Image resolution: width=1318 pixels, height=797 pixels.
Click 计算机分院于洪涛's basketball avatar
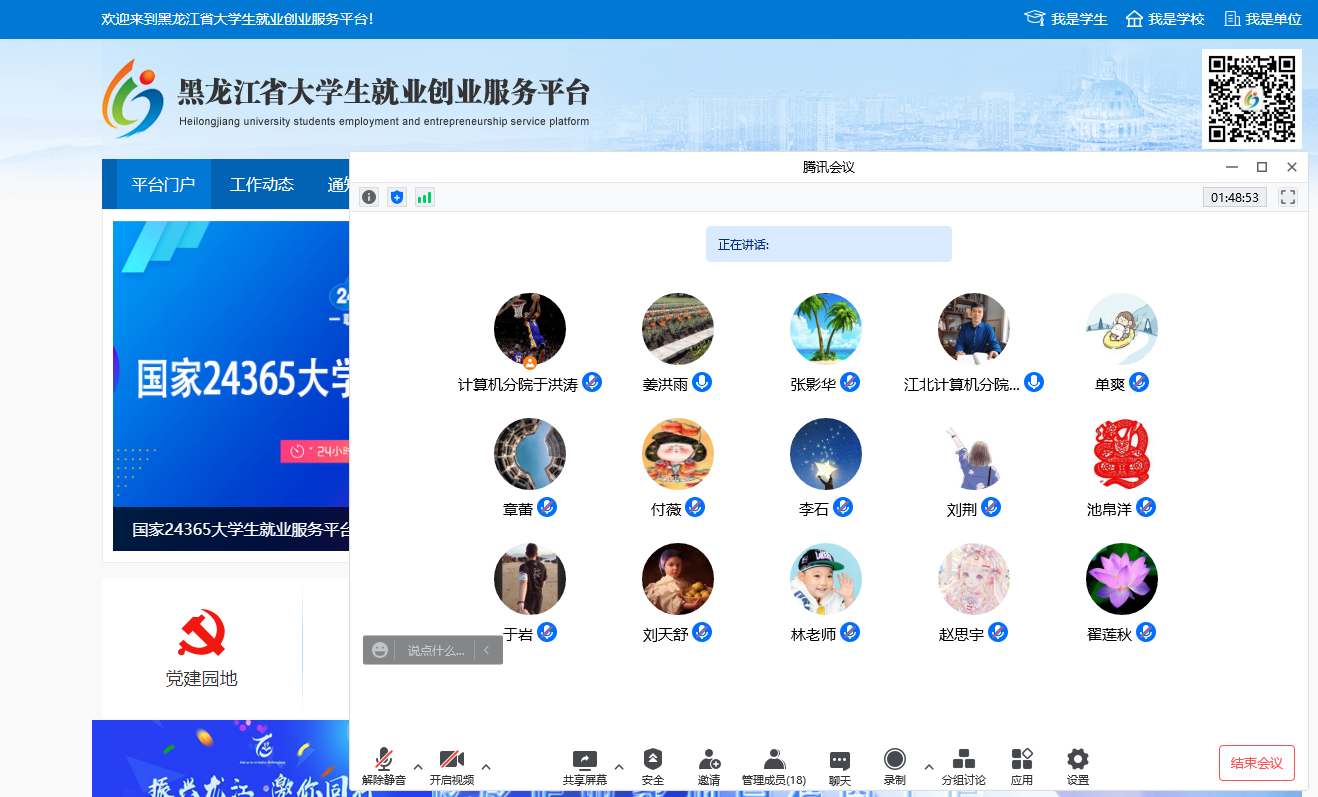point(530,329)
